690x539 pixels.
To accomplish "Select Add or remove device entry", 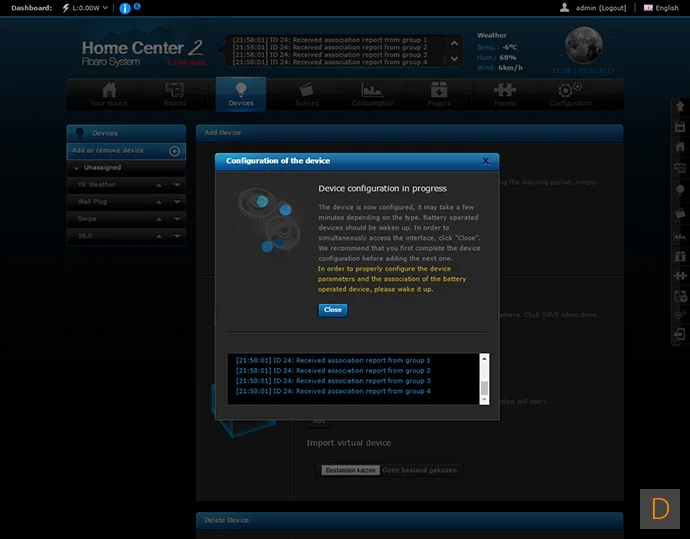I will pyautogui.click(x=126, y=150).
